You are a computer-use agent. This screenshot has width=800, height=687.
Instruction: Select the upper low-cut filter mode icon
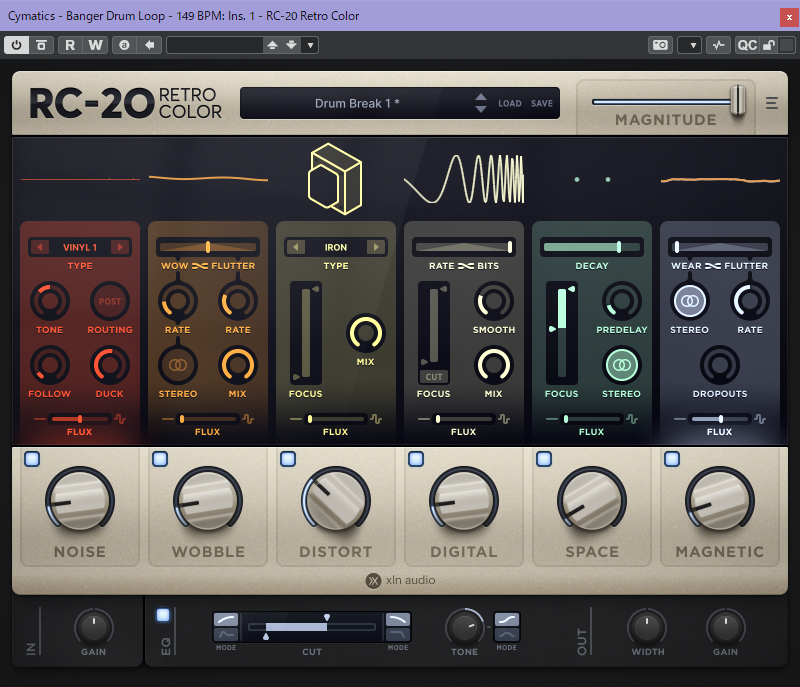(226, 620)
